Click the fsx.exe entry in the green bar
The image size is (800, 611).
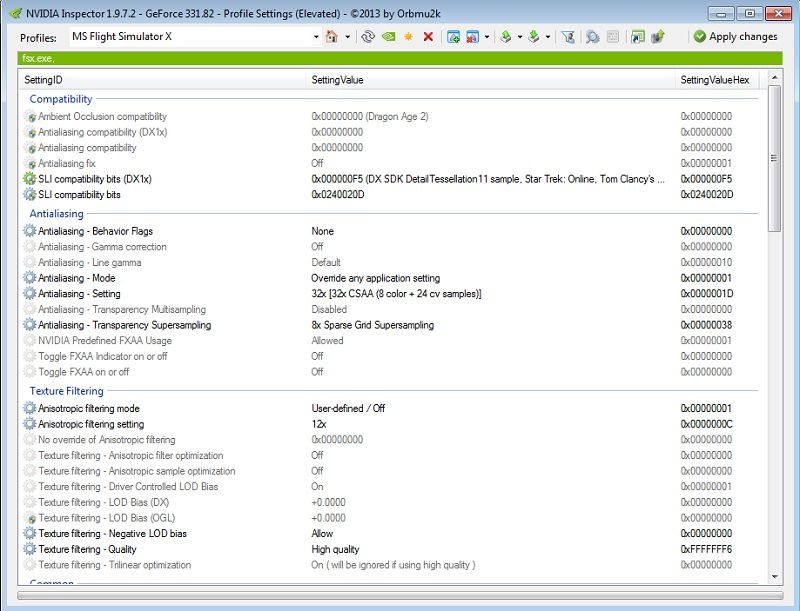click(38, 58)
